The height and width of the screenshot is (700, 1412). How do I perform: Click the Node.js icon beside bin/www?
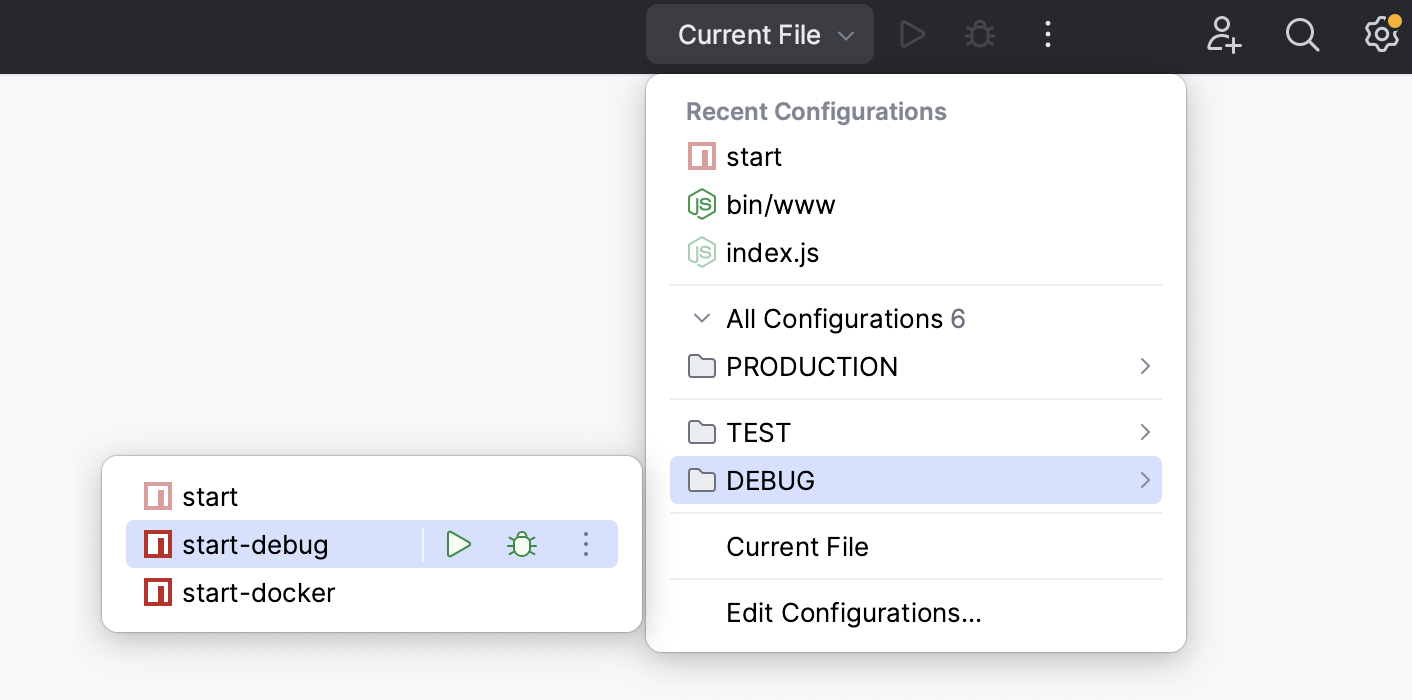pos(701,204)
